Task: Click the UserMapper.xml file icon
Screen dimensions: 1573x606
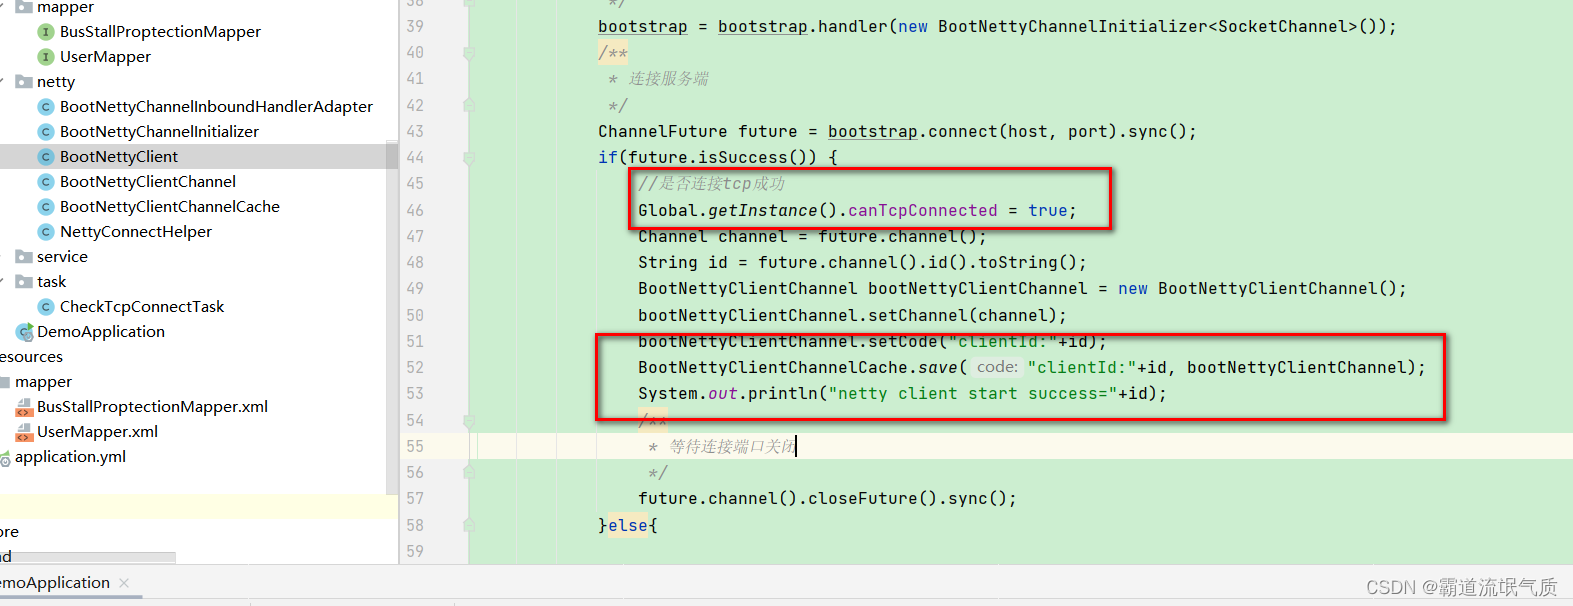Action: click(24, 432)
